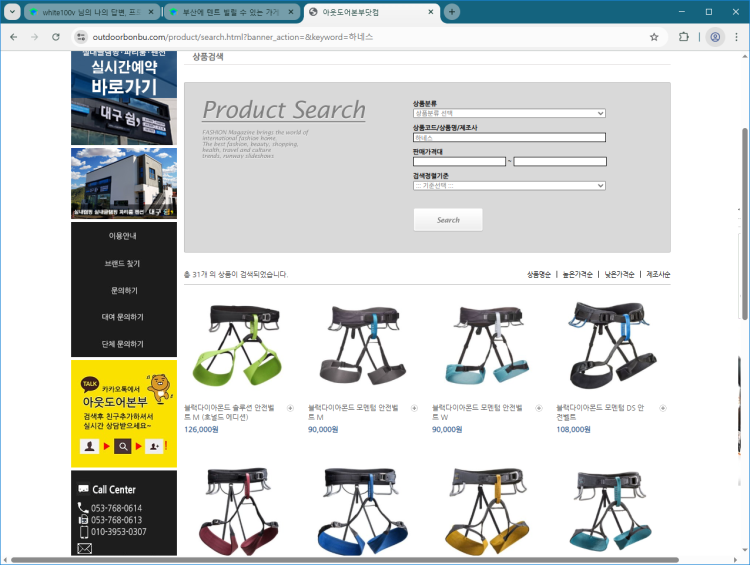Select the 아웃도어본부닷컴 tab
The width and height of the screenshot is (750, 565).
pos(371,12)
